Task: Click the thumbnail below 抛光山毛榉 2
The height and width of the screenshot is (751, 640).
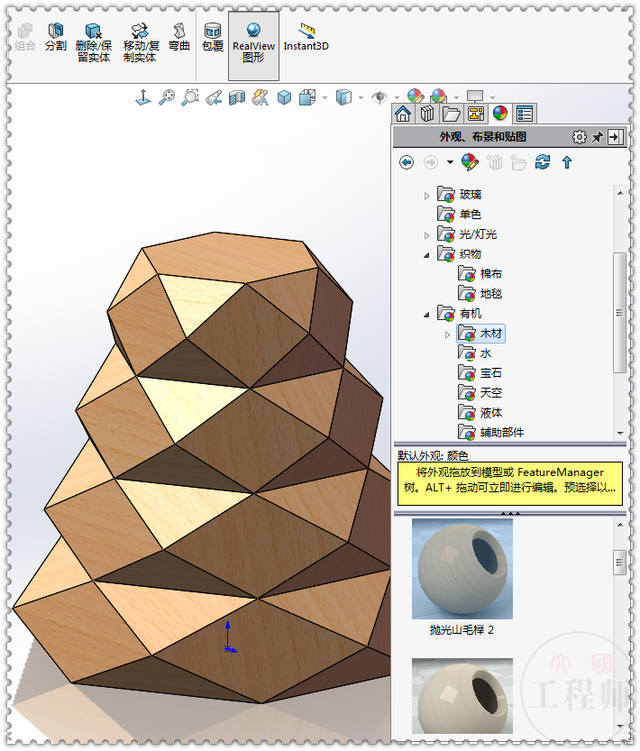Action: (462, 696)
